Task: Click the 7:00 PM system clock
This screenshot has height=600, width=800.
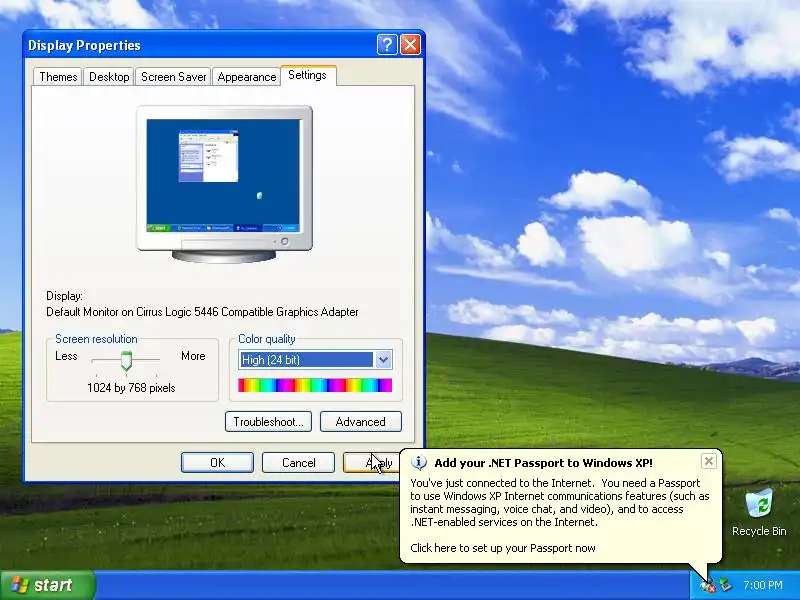Action: (x=762, y=585)
